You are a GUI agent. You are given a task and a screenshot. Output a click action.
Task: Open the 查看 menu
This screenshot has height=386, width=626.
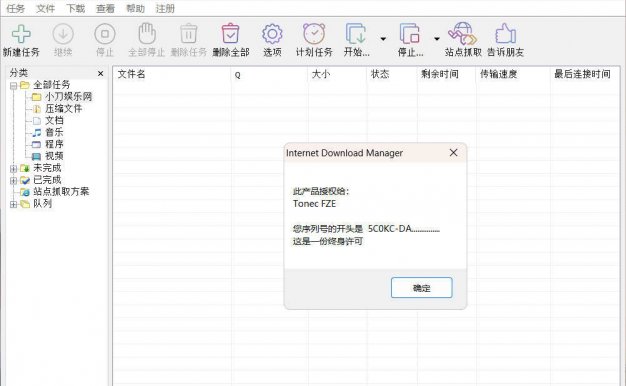point(105,8)
